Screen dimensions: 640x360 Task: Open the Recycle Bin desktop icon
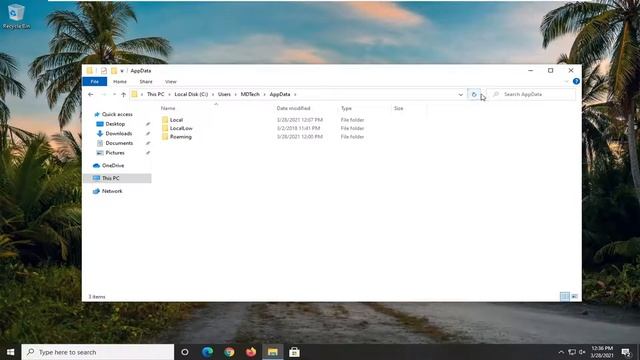(16, 16)
